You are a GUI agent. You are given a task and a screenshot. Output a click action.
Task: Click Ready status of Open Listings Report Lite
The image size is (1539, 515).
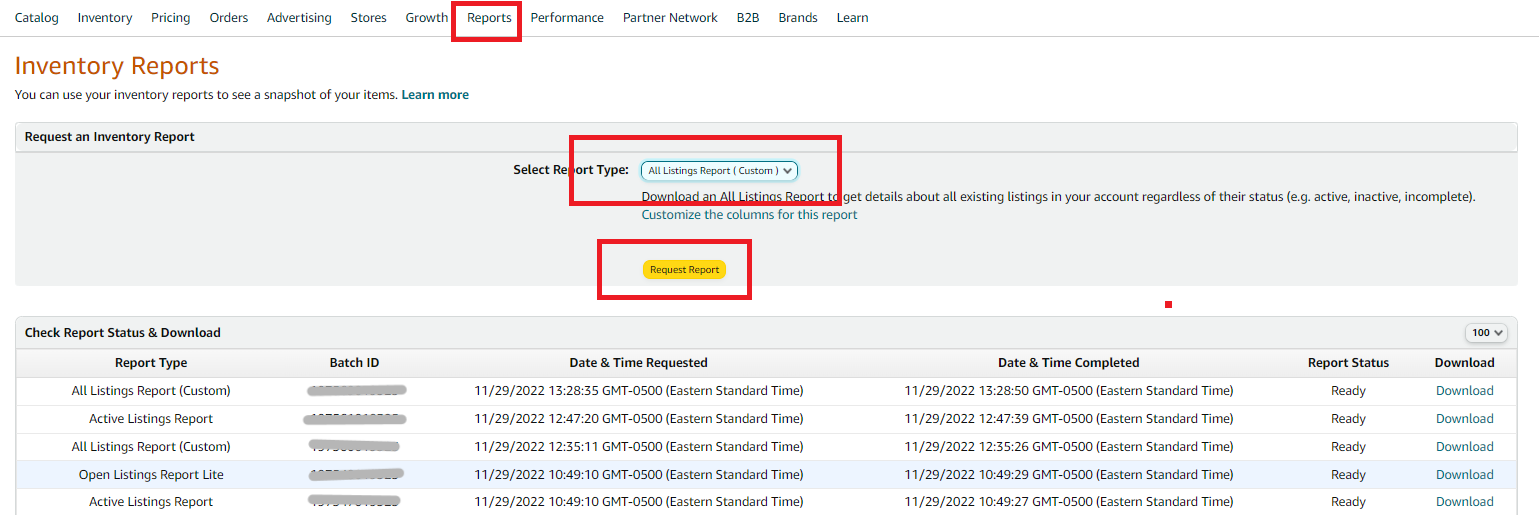pos(1348,475)
